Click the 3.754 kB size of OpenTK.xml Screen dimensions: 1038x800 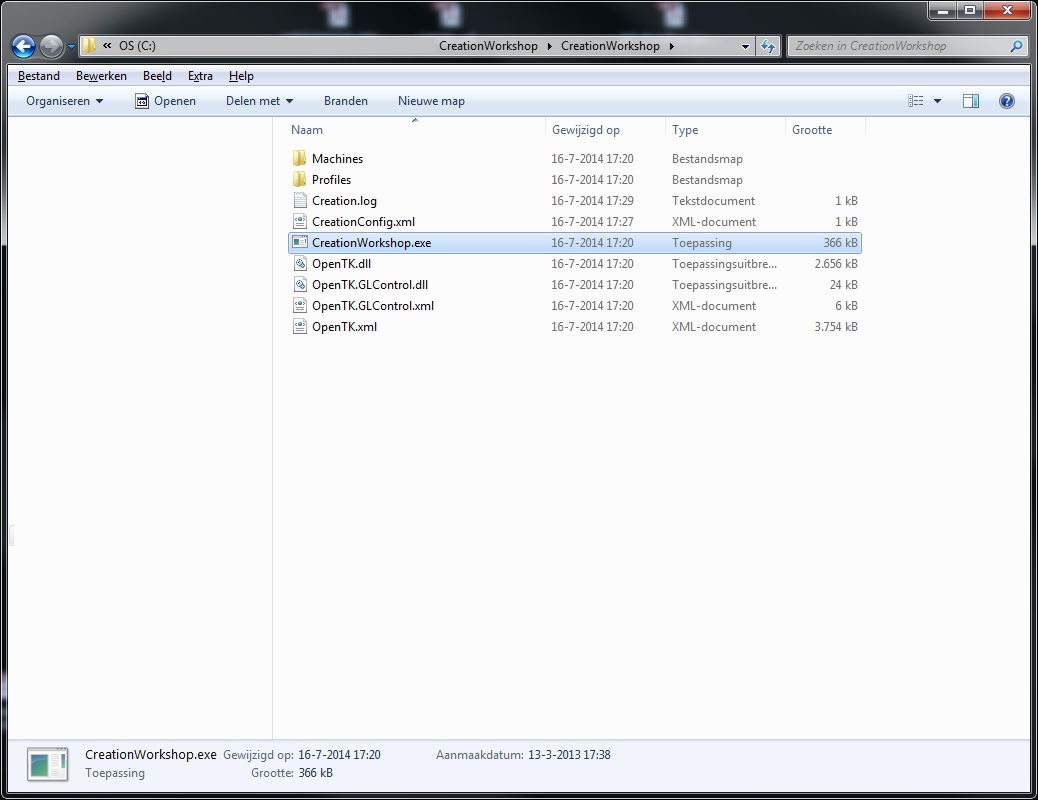click(836, 326)
